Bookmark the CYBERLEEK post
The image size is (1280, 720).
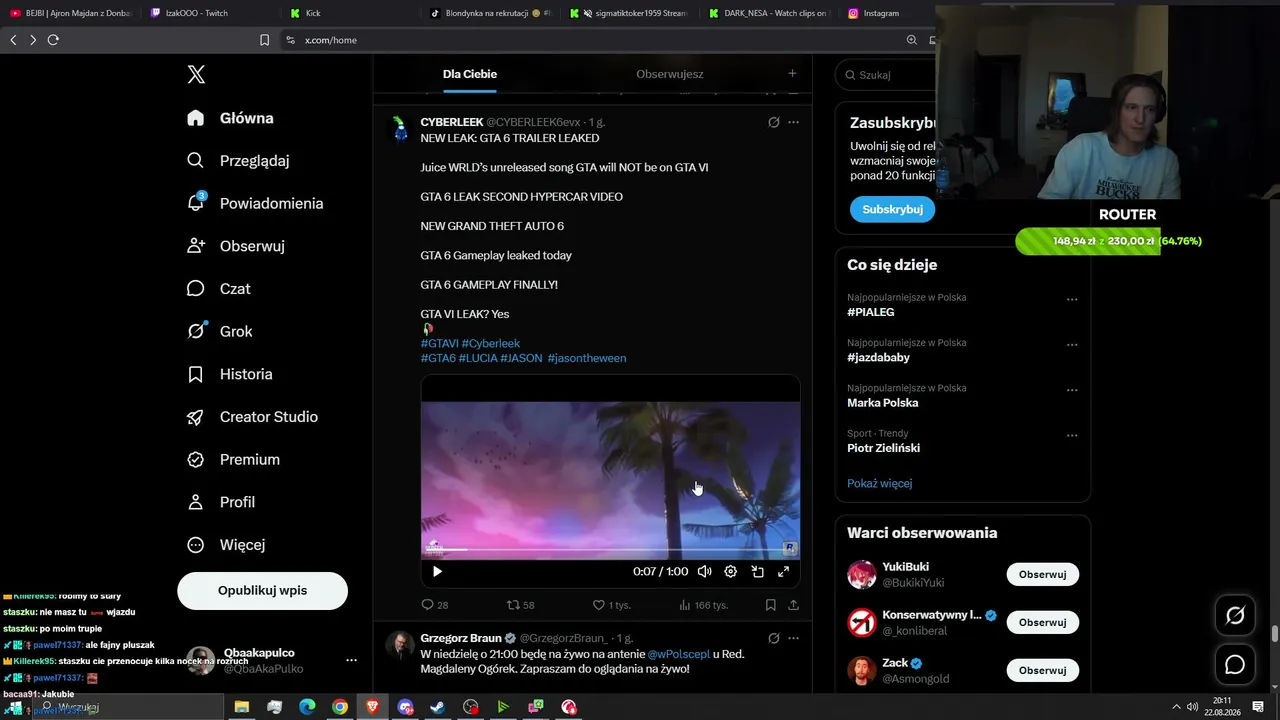click(771, 605)
